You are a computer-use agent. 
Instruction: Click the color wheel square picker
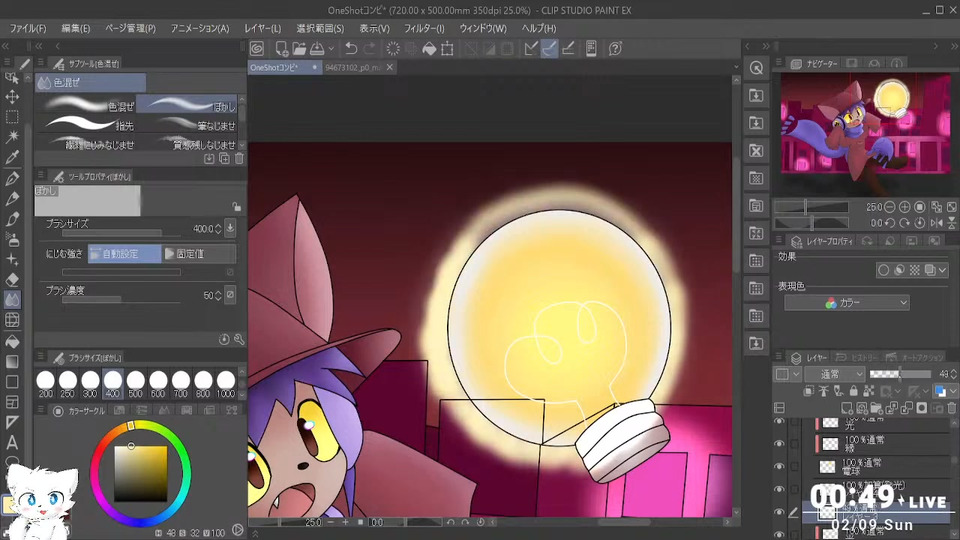click(x=140, y=473)
